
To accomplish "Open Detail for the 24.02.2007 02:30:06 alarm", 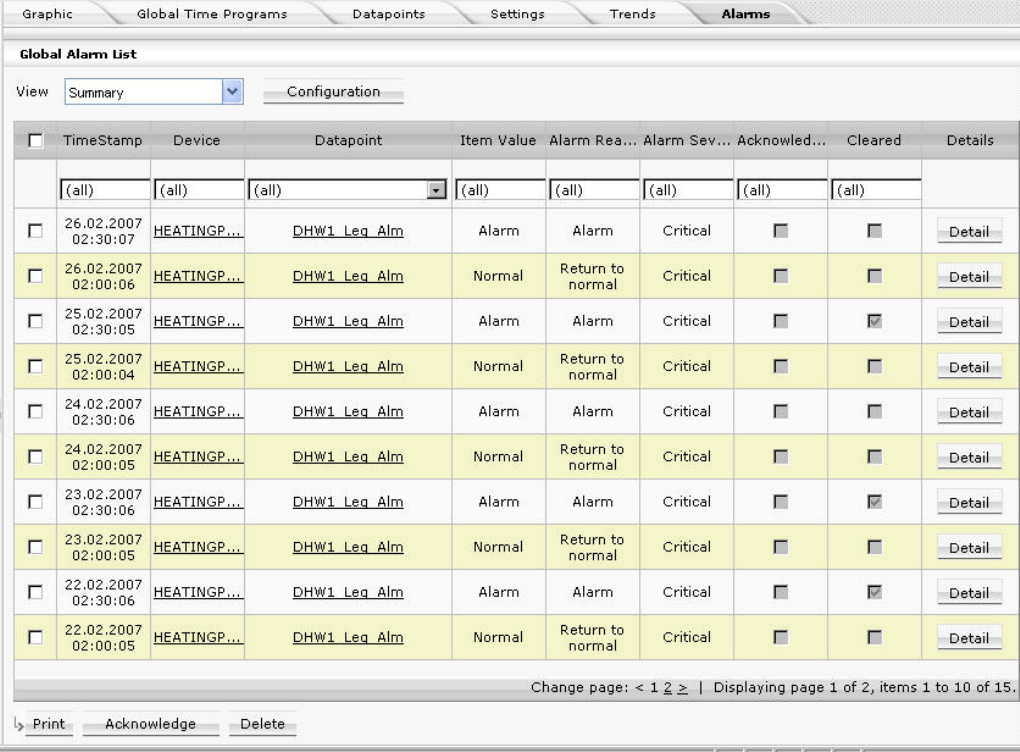I will [968, 412].
